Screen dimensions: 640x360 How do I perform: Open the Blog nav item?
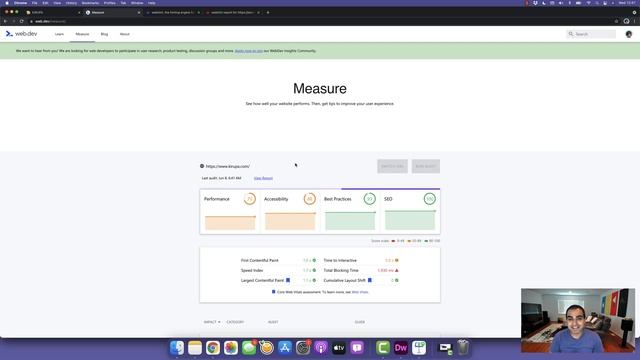[104, 34]
